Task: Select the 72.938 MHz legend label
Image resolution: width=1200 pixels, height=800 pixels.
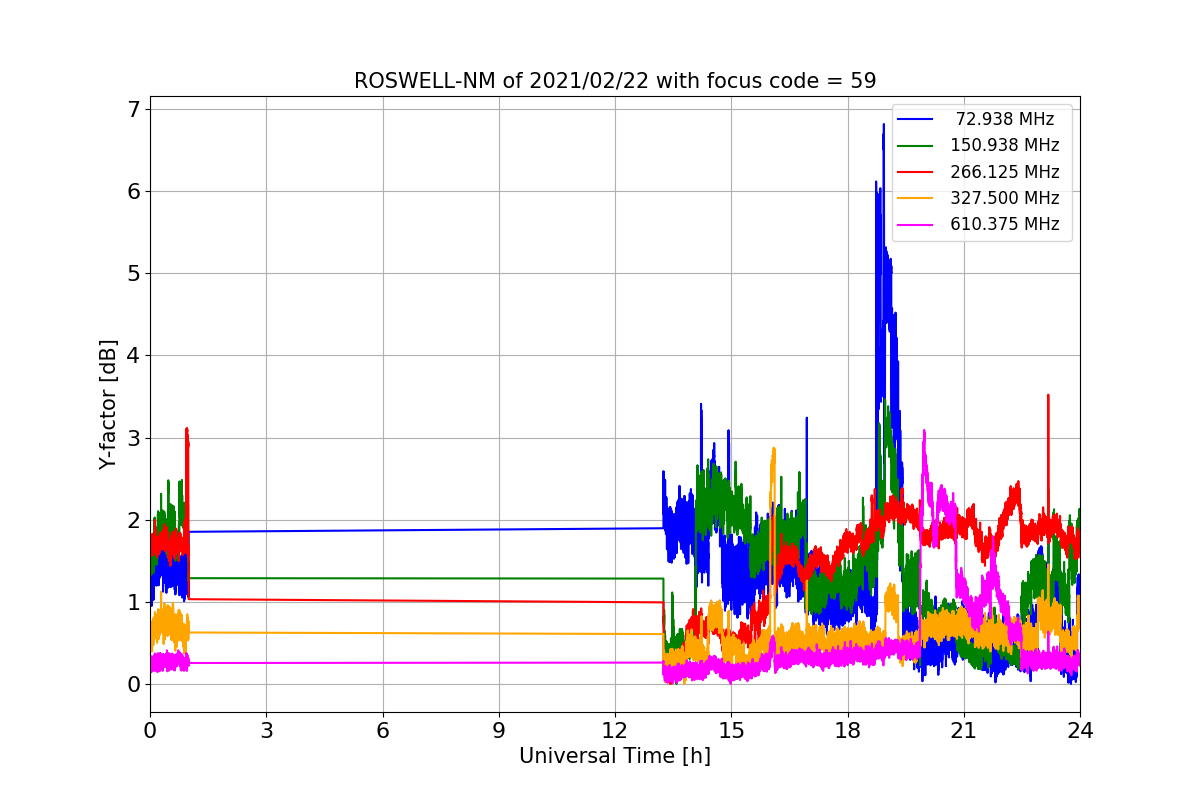Action: 1005,119
